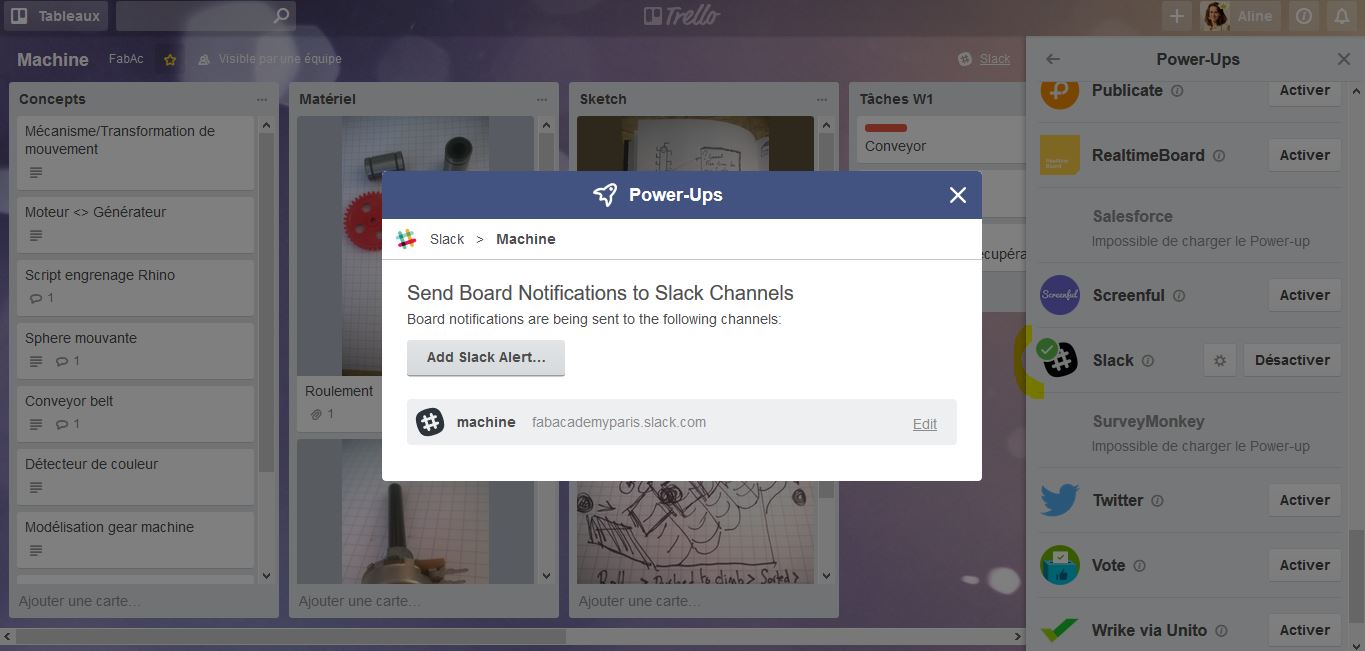Viewport: 1365px width, 651px height.
Task: Click the Slack power-up logo in panel
Action: pos(1060,360)
